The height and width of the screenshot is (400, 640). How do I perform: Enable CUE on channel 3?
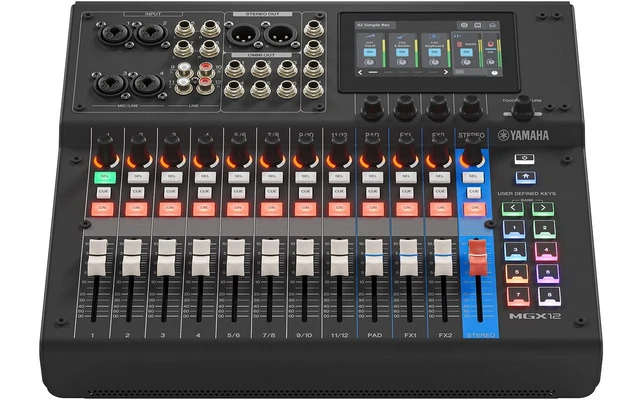coord(171,192)
